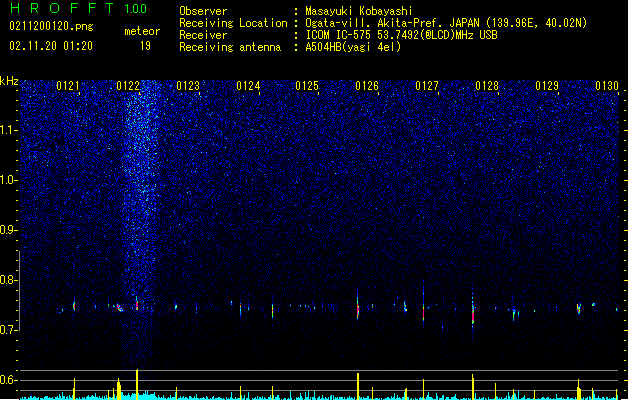Click the meteor count label

point(142,31)
